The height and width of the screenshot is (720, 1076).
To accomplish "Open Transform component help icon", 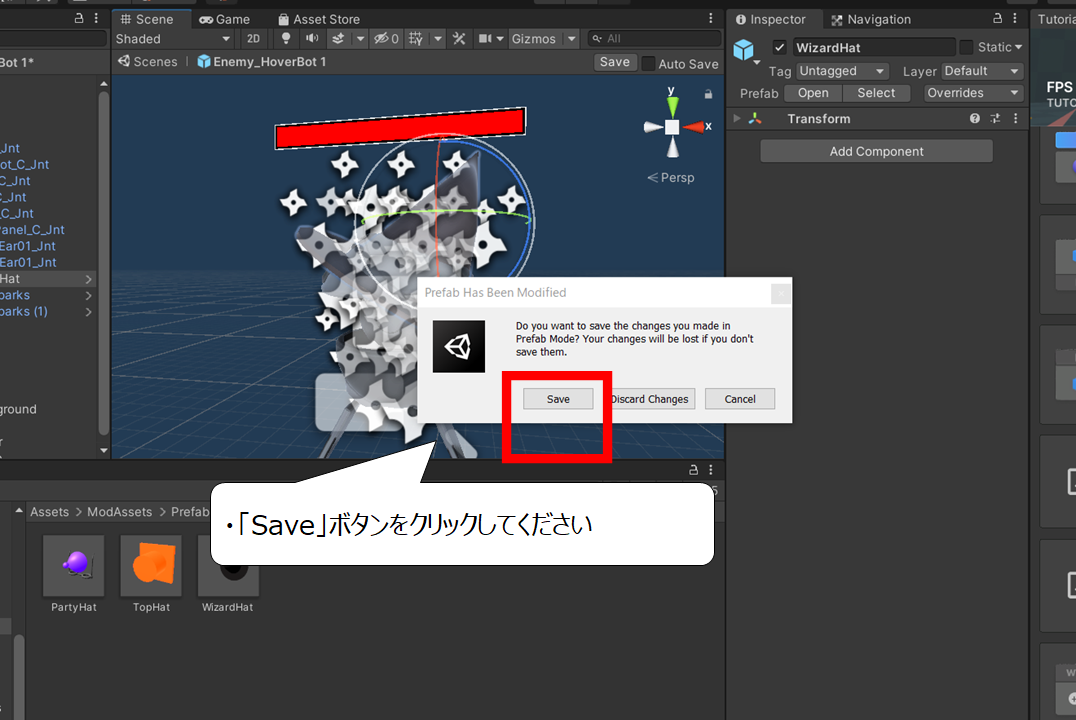I will click(974, 118).
